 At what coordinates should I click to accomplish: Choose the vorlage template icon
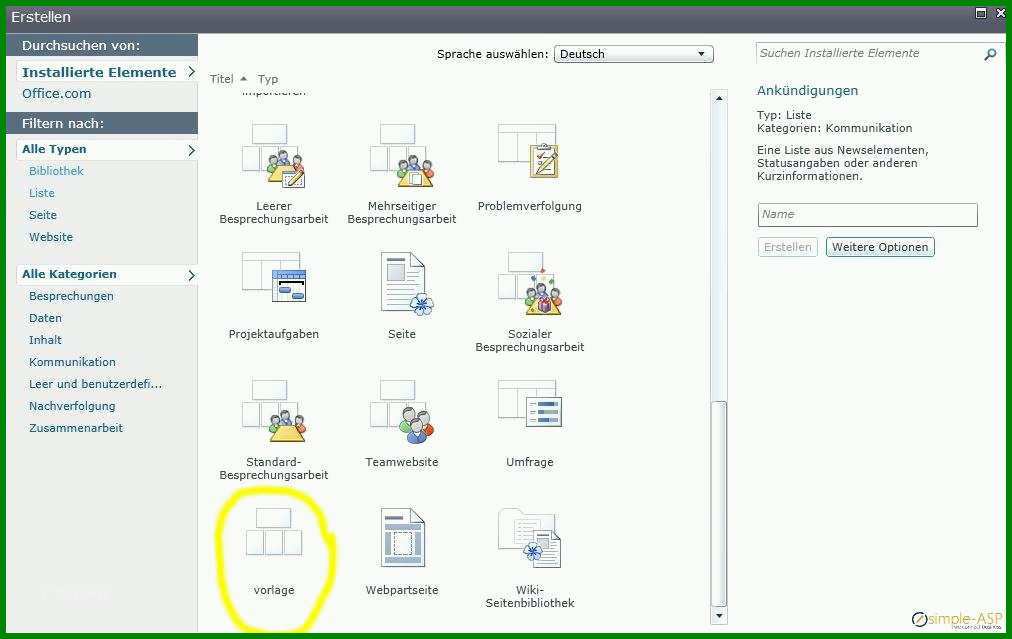(274, 532)
